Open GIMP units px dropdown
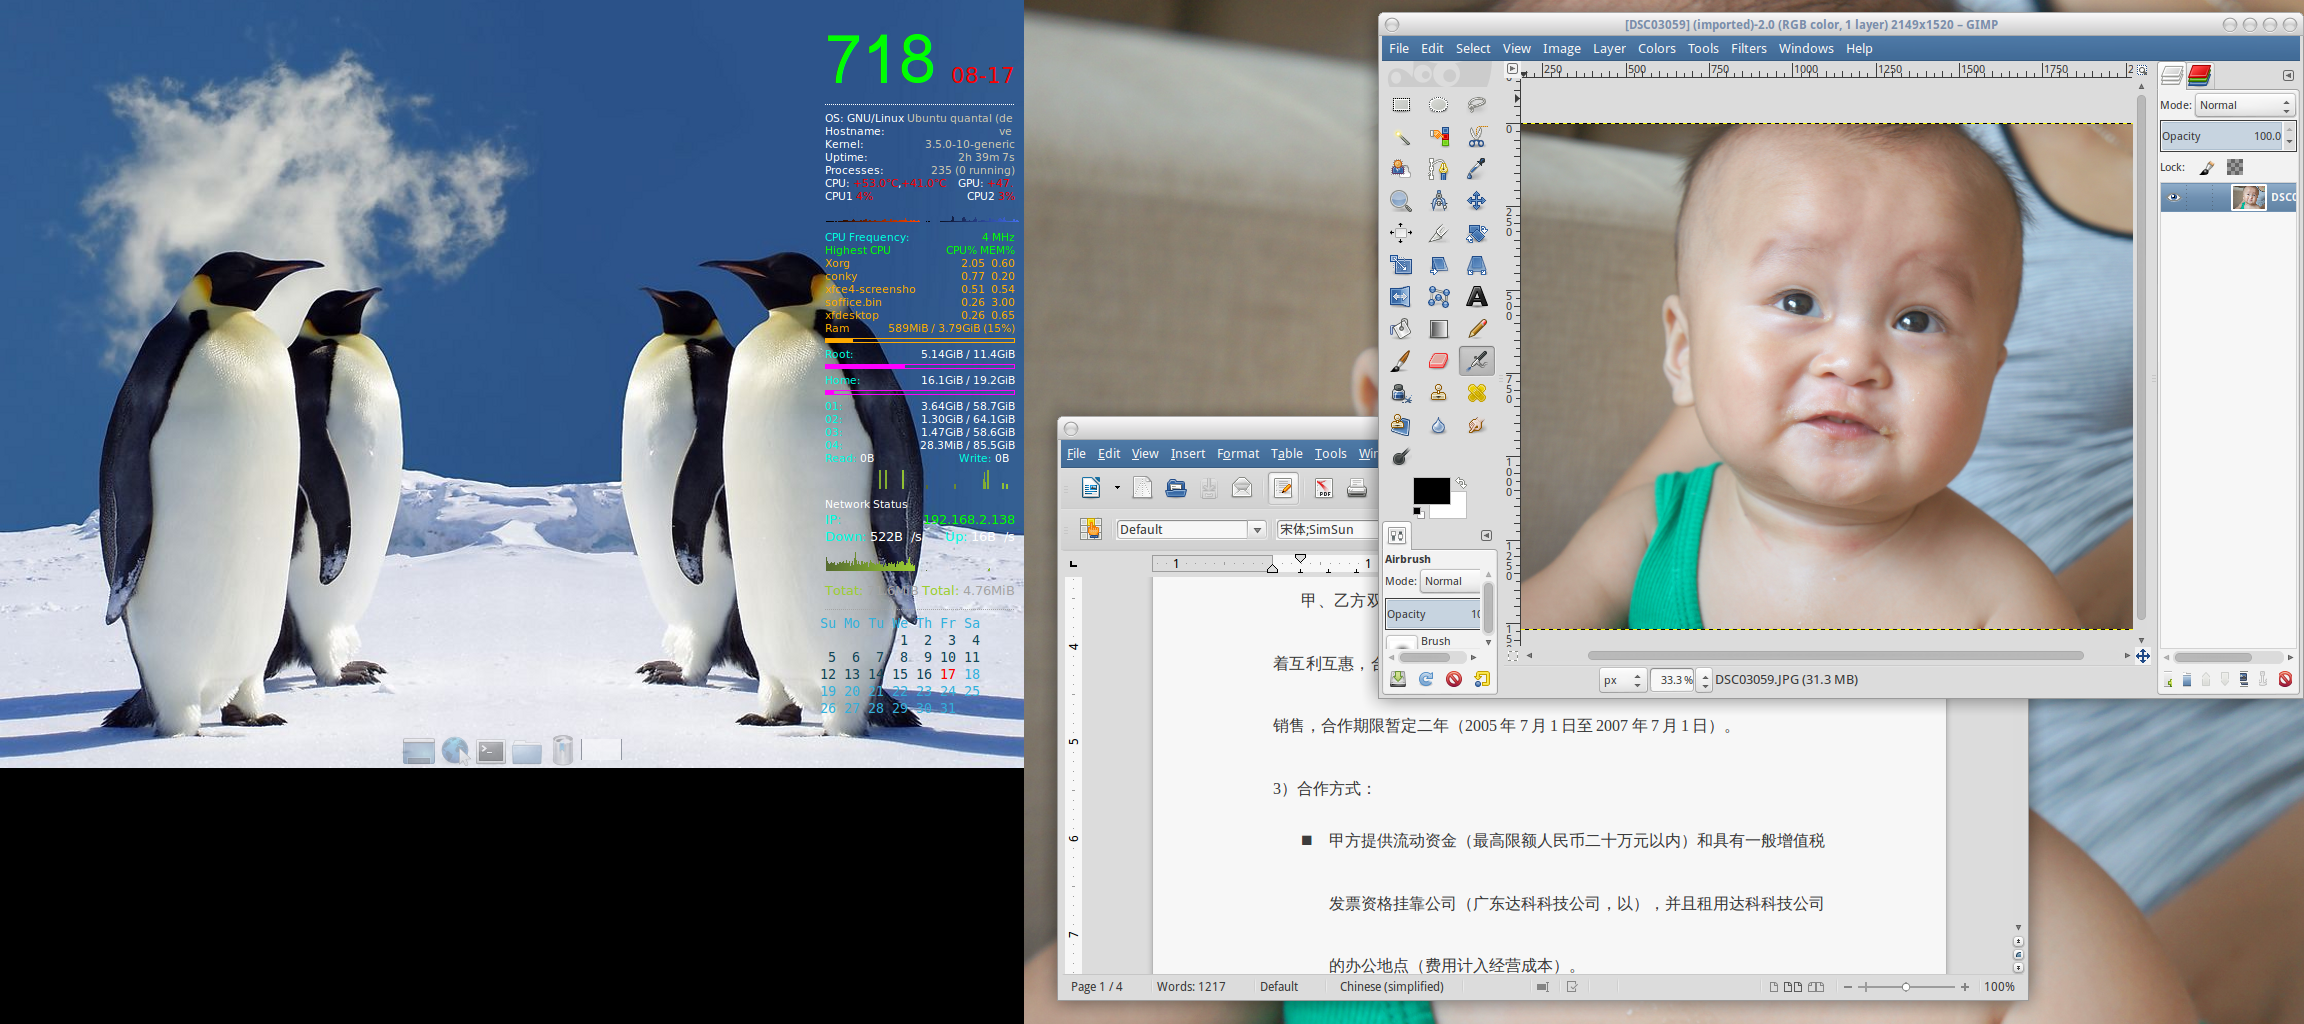Image resolution: width=2304 pixels, height=1024 pixels. point(1621,680)
